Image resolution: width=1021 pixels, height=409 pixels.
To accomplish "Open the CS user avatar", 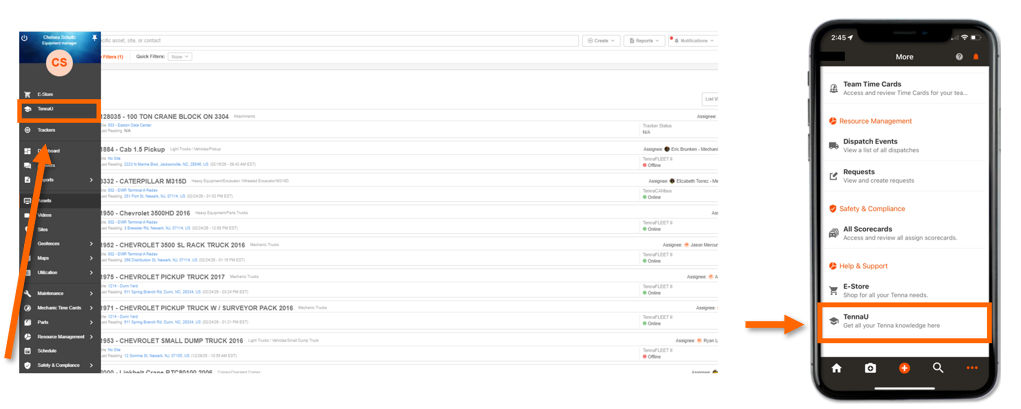I will 59,63.
